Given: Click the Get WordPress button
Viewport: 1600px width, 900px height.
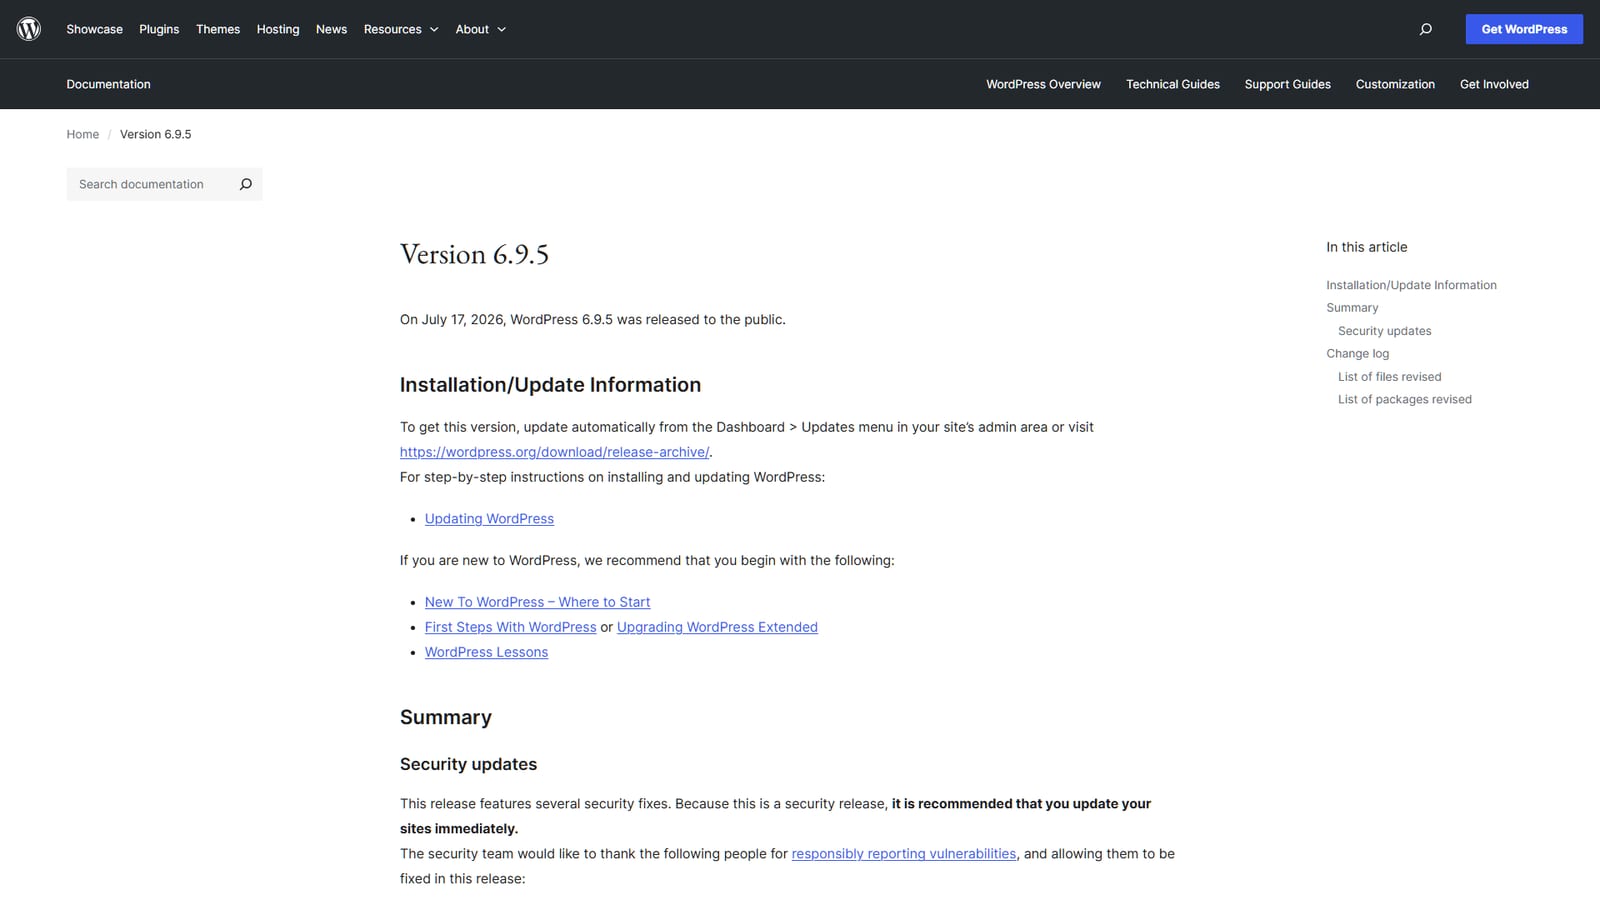Looking at the screenshot, I should [x=1524, y=29].
